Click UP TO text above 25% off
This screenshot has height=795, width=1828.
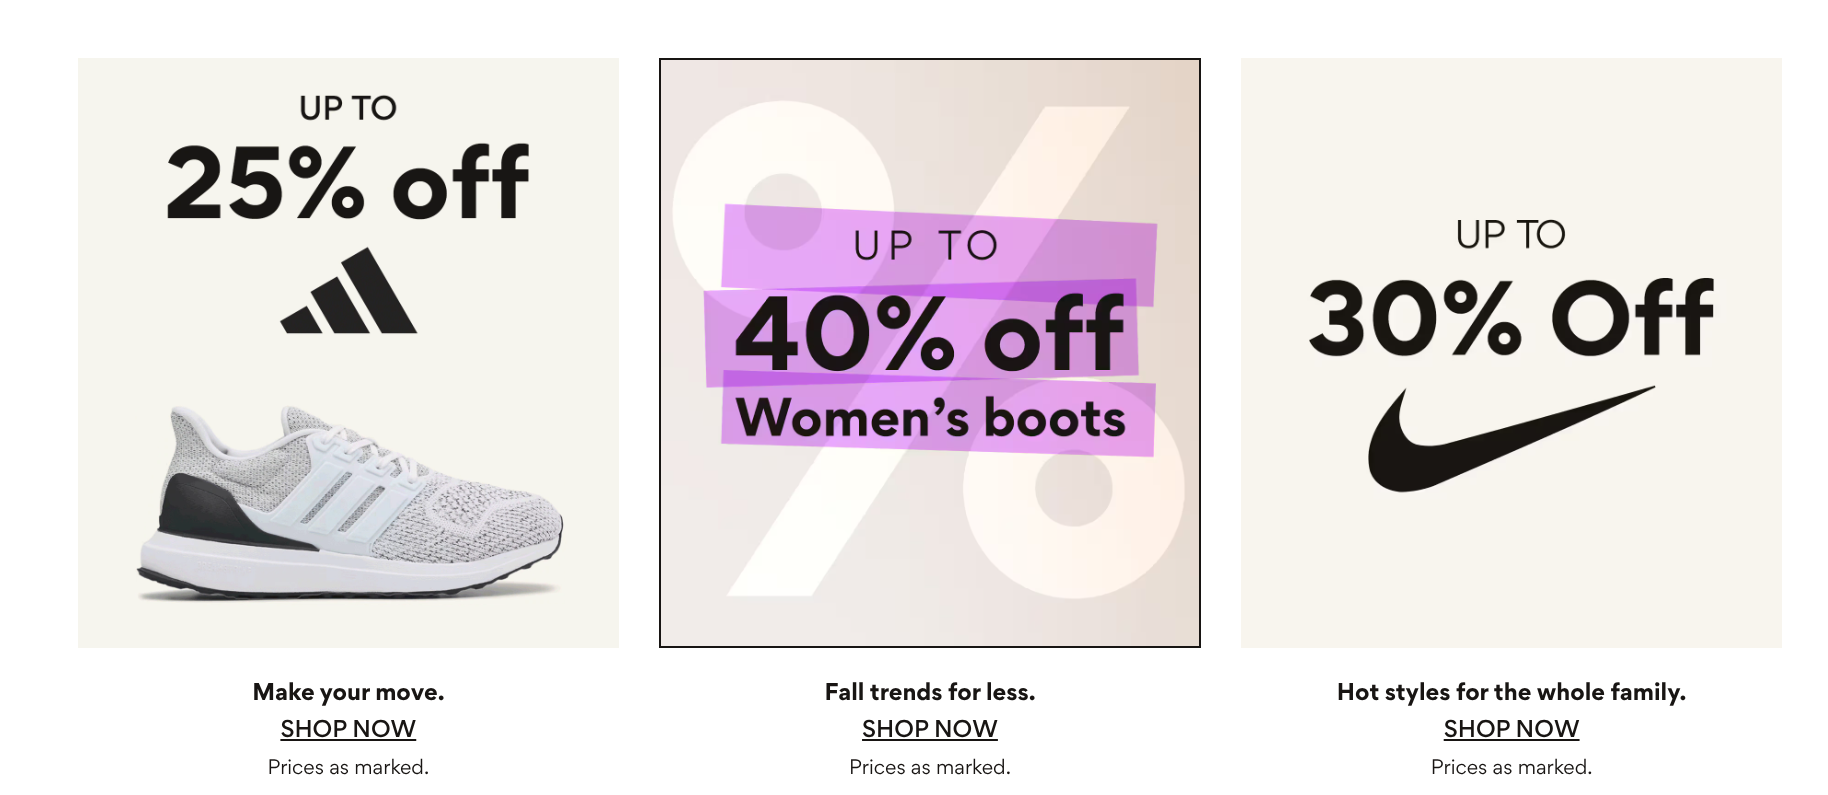348,108
